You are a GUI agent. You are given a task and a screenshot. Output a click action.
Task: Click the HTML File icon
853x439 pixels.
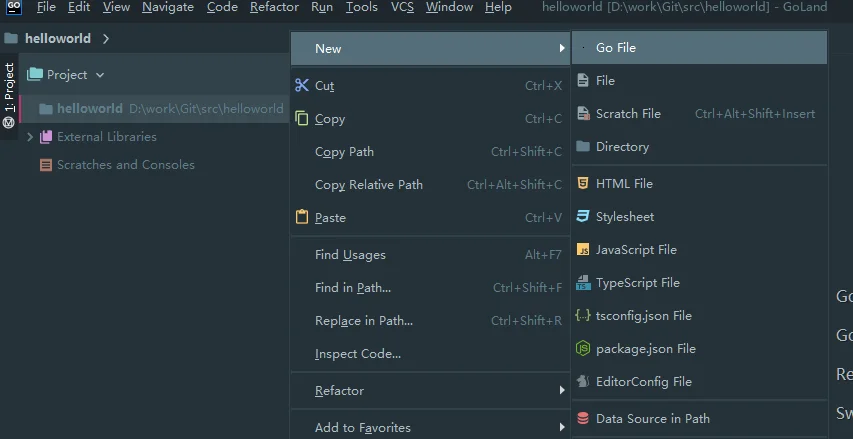pyautogui.click(x=583, y=183)
